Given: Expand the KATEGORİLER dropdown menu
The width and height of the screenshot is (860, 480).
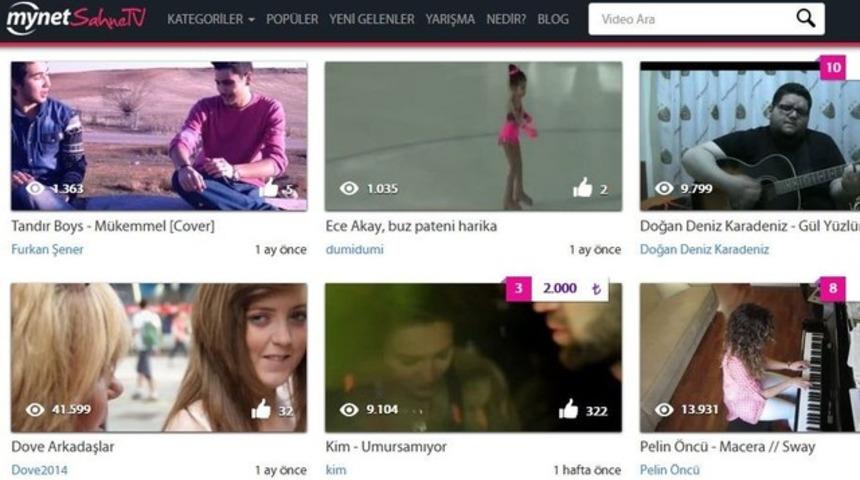Looking at the screenshot, I should 211,19.
